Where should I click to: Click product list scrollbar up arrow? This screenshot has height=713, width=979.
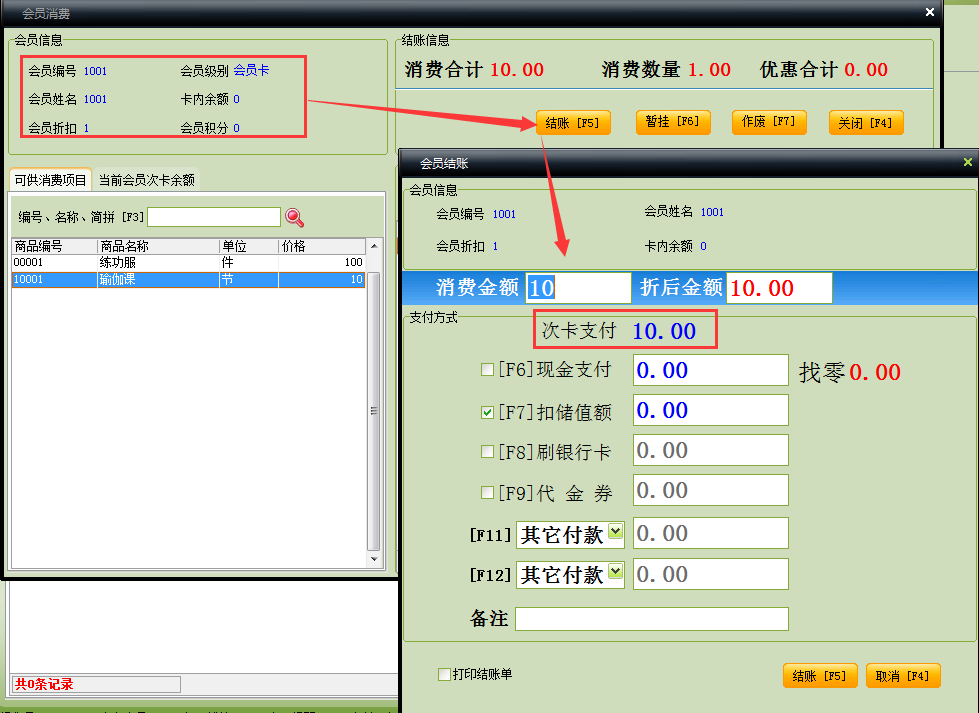point(374,246)
